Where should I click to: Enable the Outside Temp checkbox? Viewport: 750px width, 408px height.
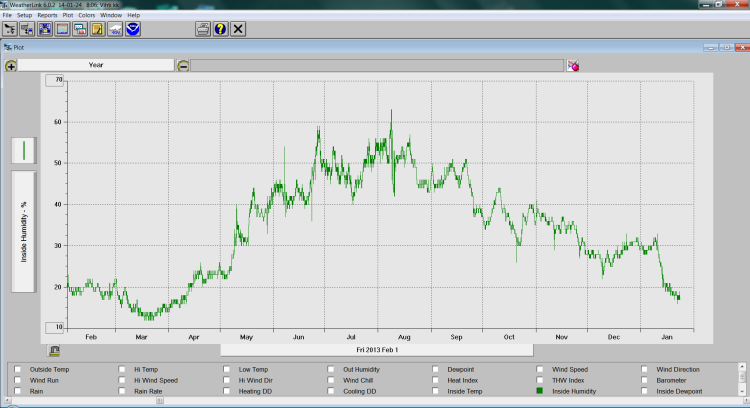17,369
